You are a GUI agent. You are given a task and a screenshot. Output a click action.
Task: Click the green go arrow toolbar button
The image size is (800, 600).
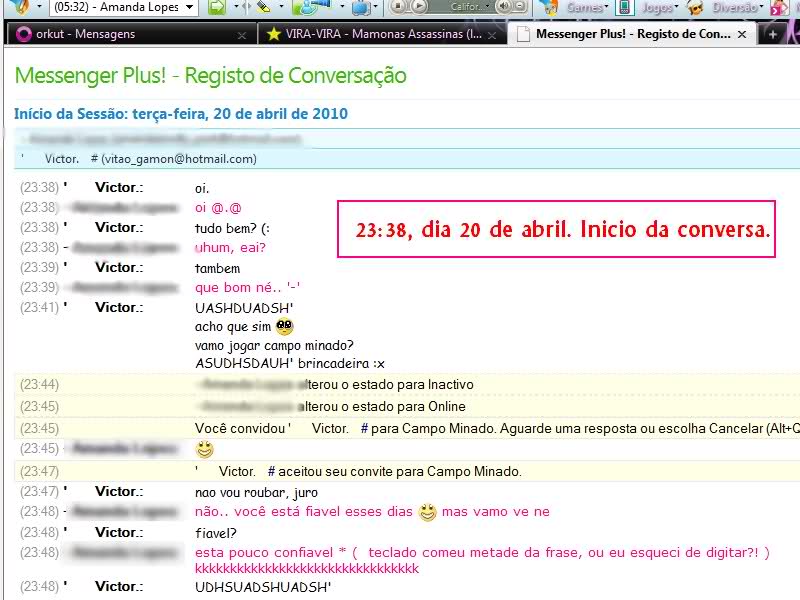[216, 7]
